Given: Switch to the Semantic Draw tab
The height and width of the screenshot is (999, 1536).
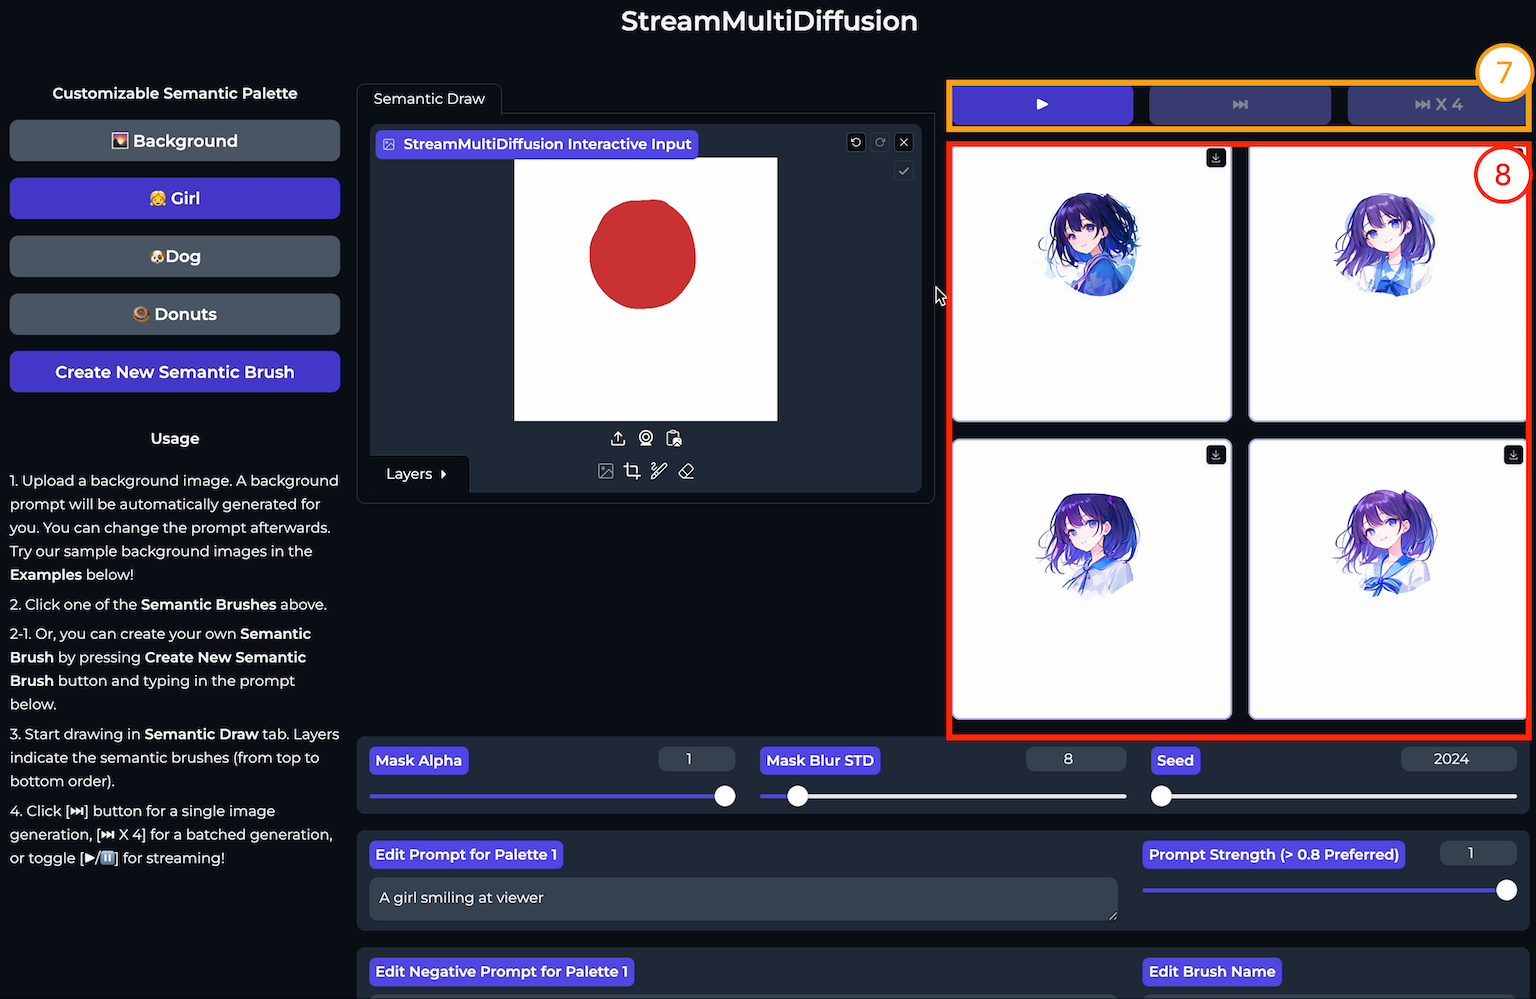Looking at the screenshot, I should point(429,99).
